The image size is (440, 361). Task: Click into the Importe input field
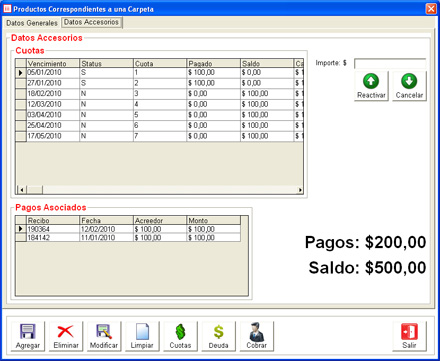390,63
